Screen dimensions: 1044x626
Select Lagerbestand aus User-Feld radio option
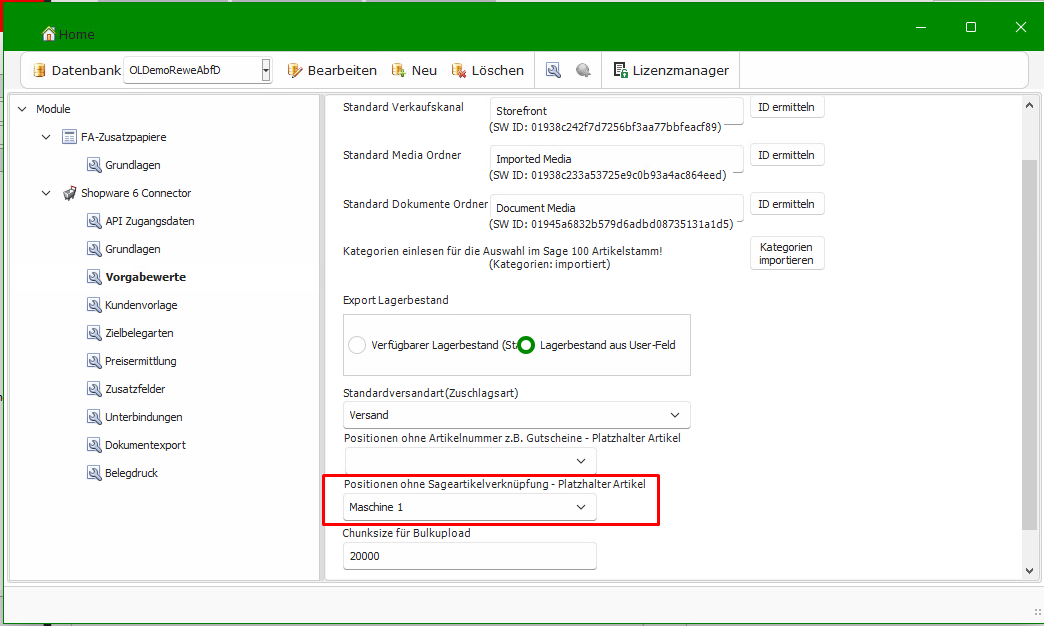tap(526, 345)
